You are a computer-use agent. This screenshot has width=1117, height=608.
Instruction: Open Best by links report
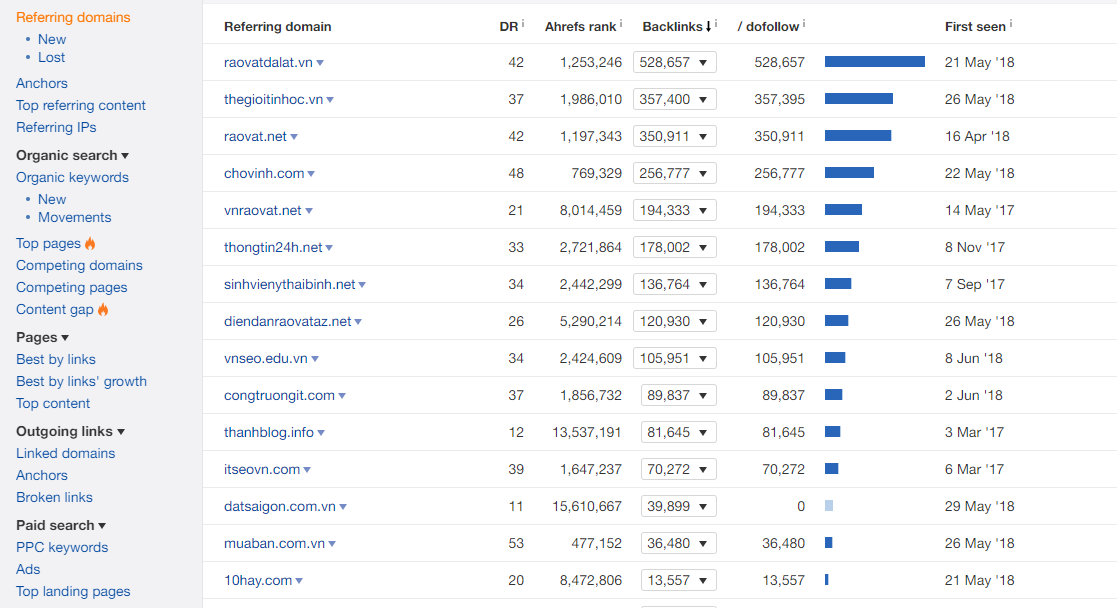click(x=56, y=359)
